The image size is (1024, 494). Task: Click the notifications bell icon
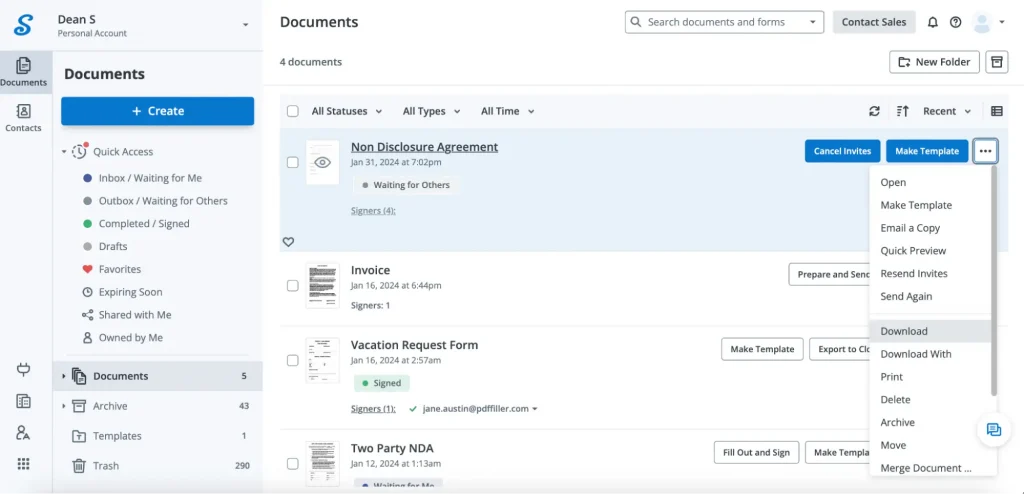(933, 22)
